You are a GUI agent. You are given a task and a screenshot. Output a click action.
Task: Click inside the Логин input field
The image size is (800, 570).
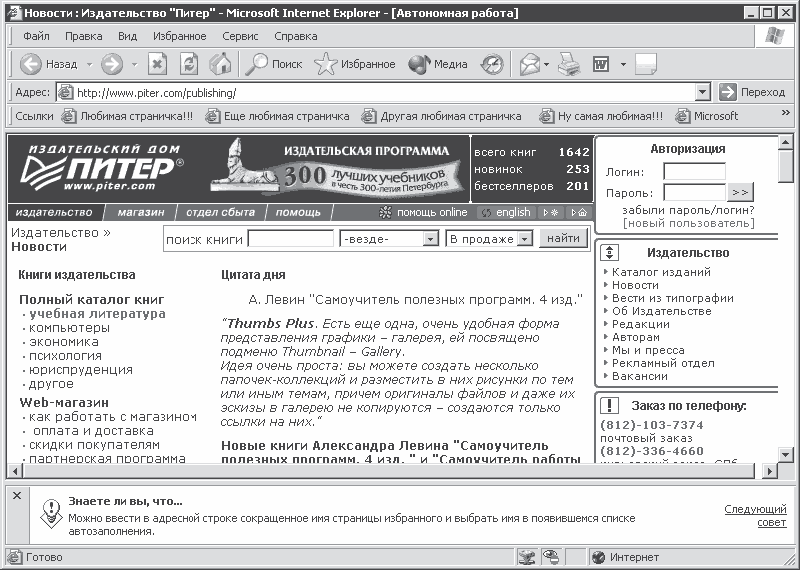(694, 171)
